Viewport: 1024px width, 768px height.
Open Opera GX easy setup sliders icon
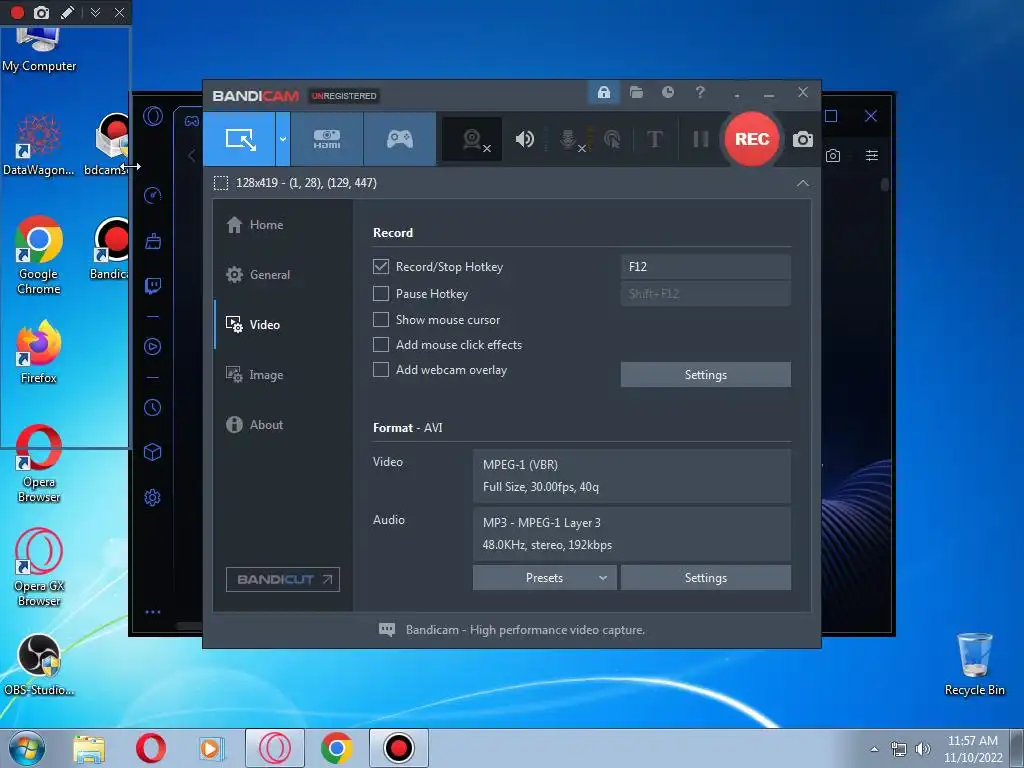(x=872, y=155)
